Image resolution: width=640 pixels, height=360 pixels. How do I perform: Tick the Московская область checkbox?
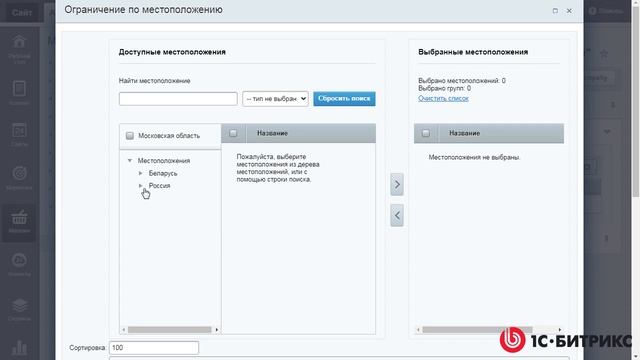coord(130,136)
